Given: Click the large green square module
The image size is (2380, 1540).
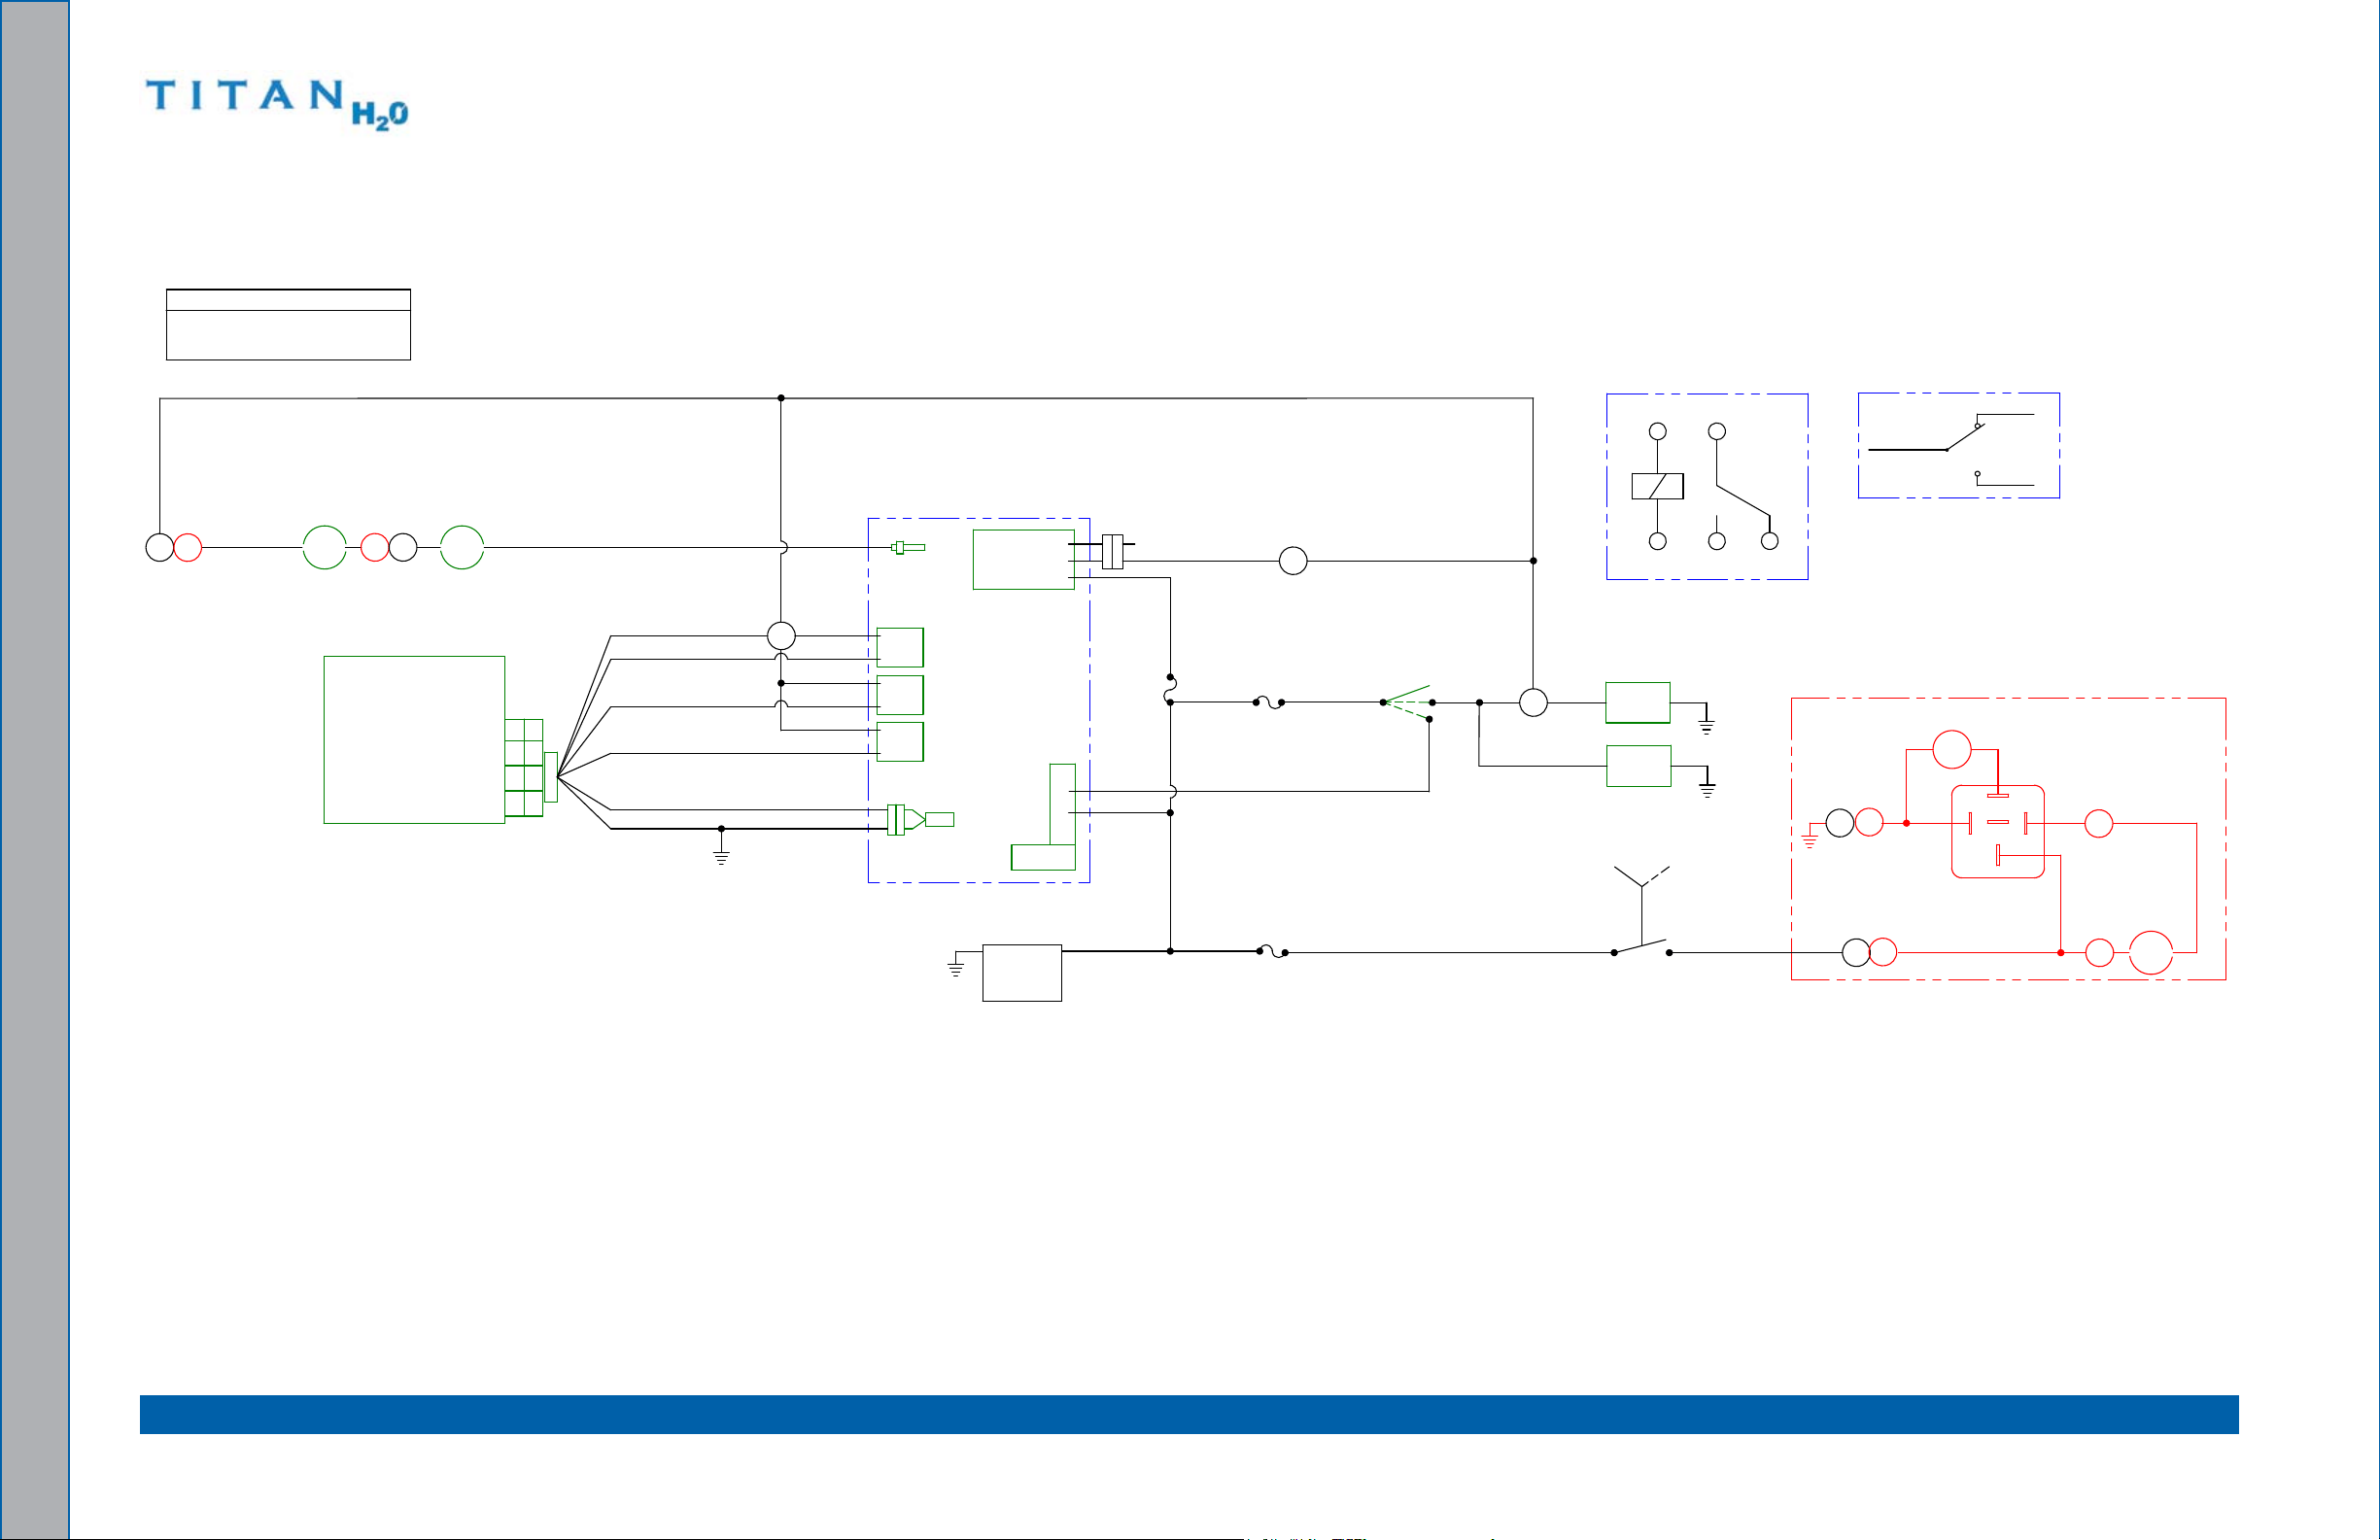Looking at the screenshot, I should pyautogui.click(x=414, y=740).
